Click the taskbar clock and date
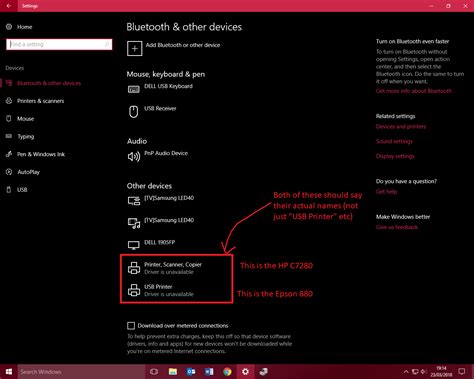The image size is (474, 379). (441, 371)
